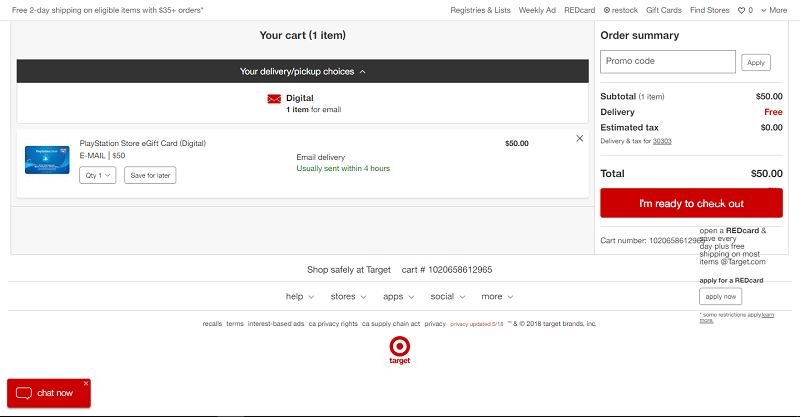Expand the stores footer menu
This screenshot has height=417, width=800.
(x=348, y=296)
